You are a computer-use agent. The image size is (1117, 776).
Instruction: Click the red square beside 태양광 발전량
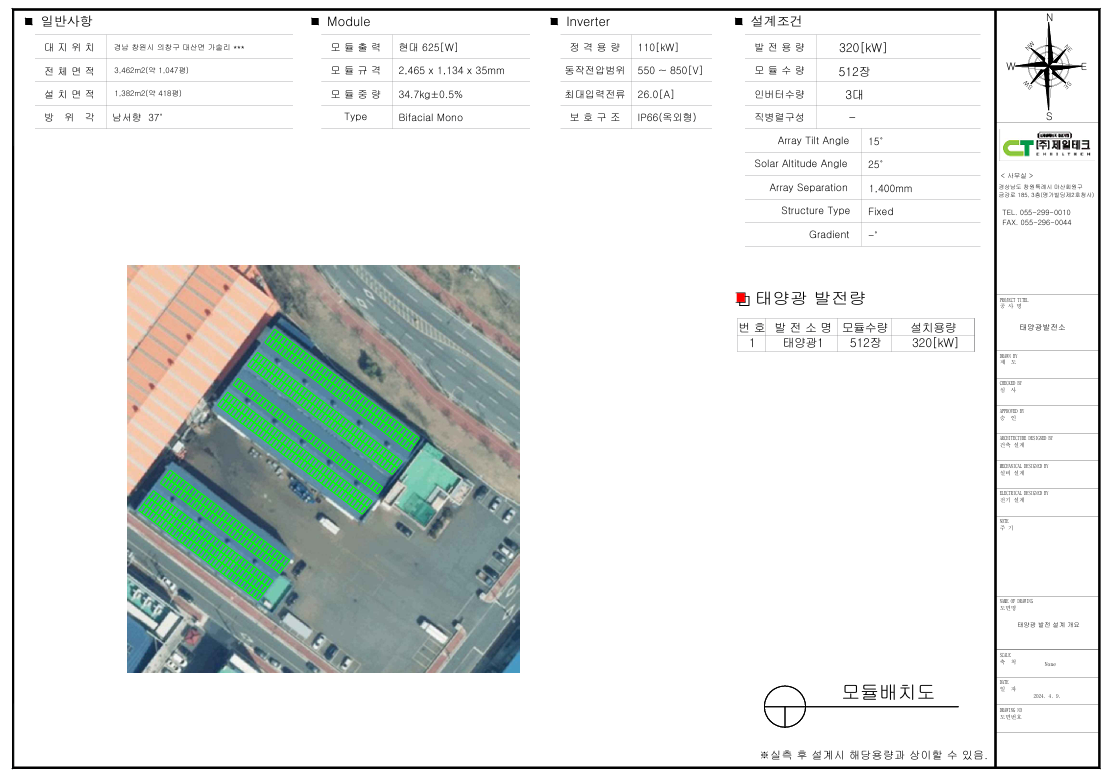[742, 298]
